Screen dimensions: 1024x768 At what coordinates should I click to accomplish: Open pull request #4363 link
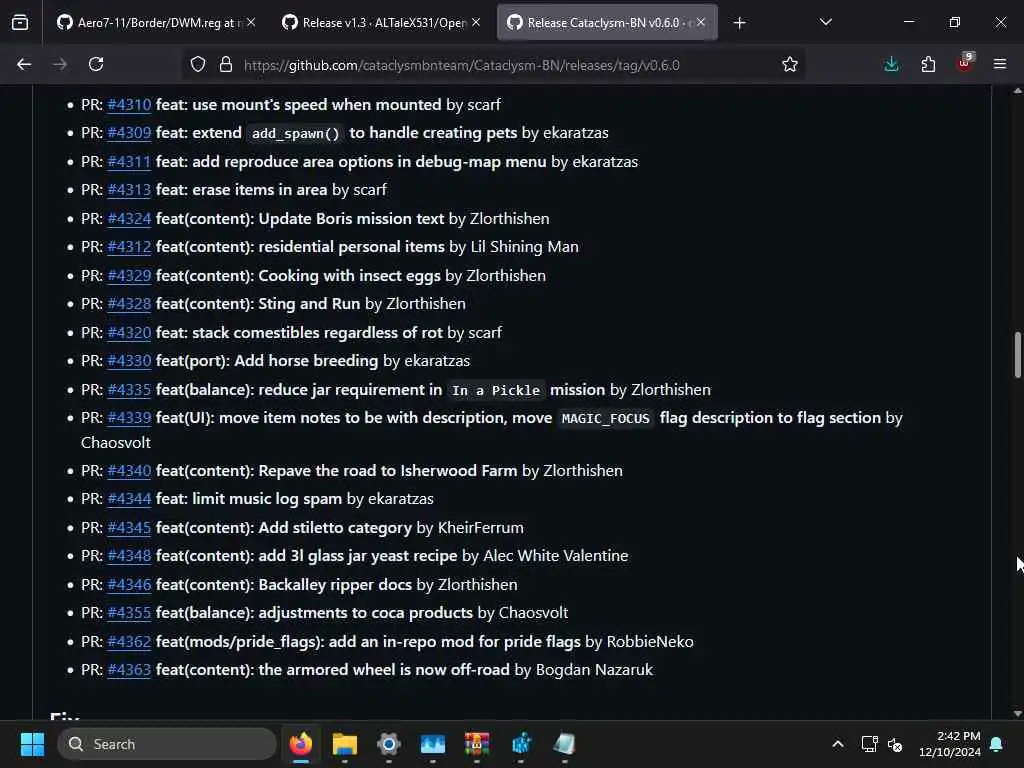pos(129,670)
